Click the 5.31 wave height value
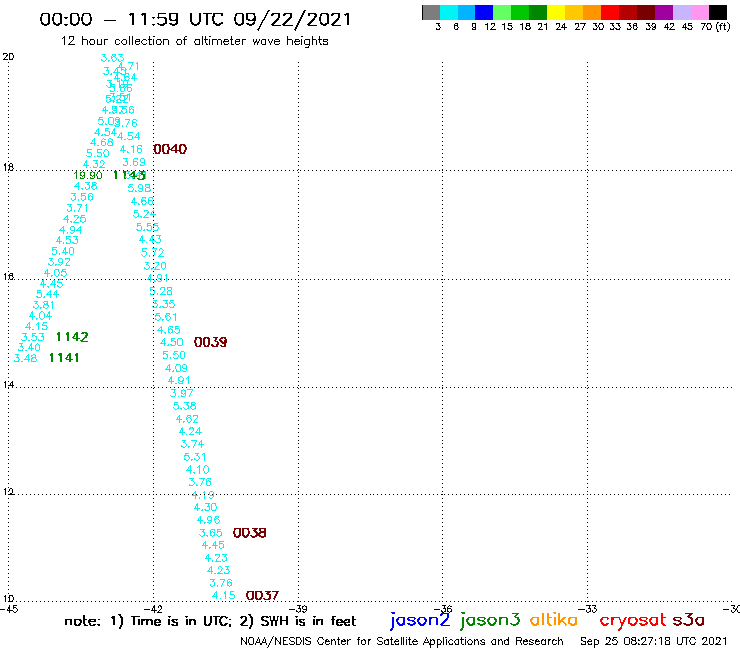 point(194,457)
